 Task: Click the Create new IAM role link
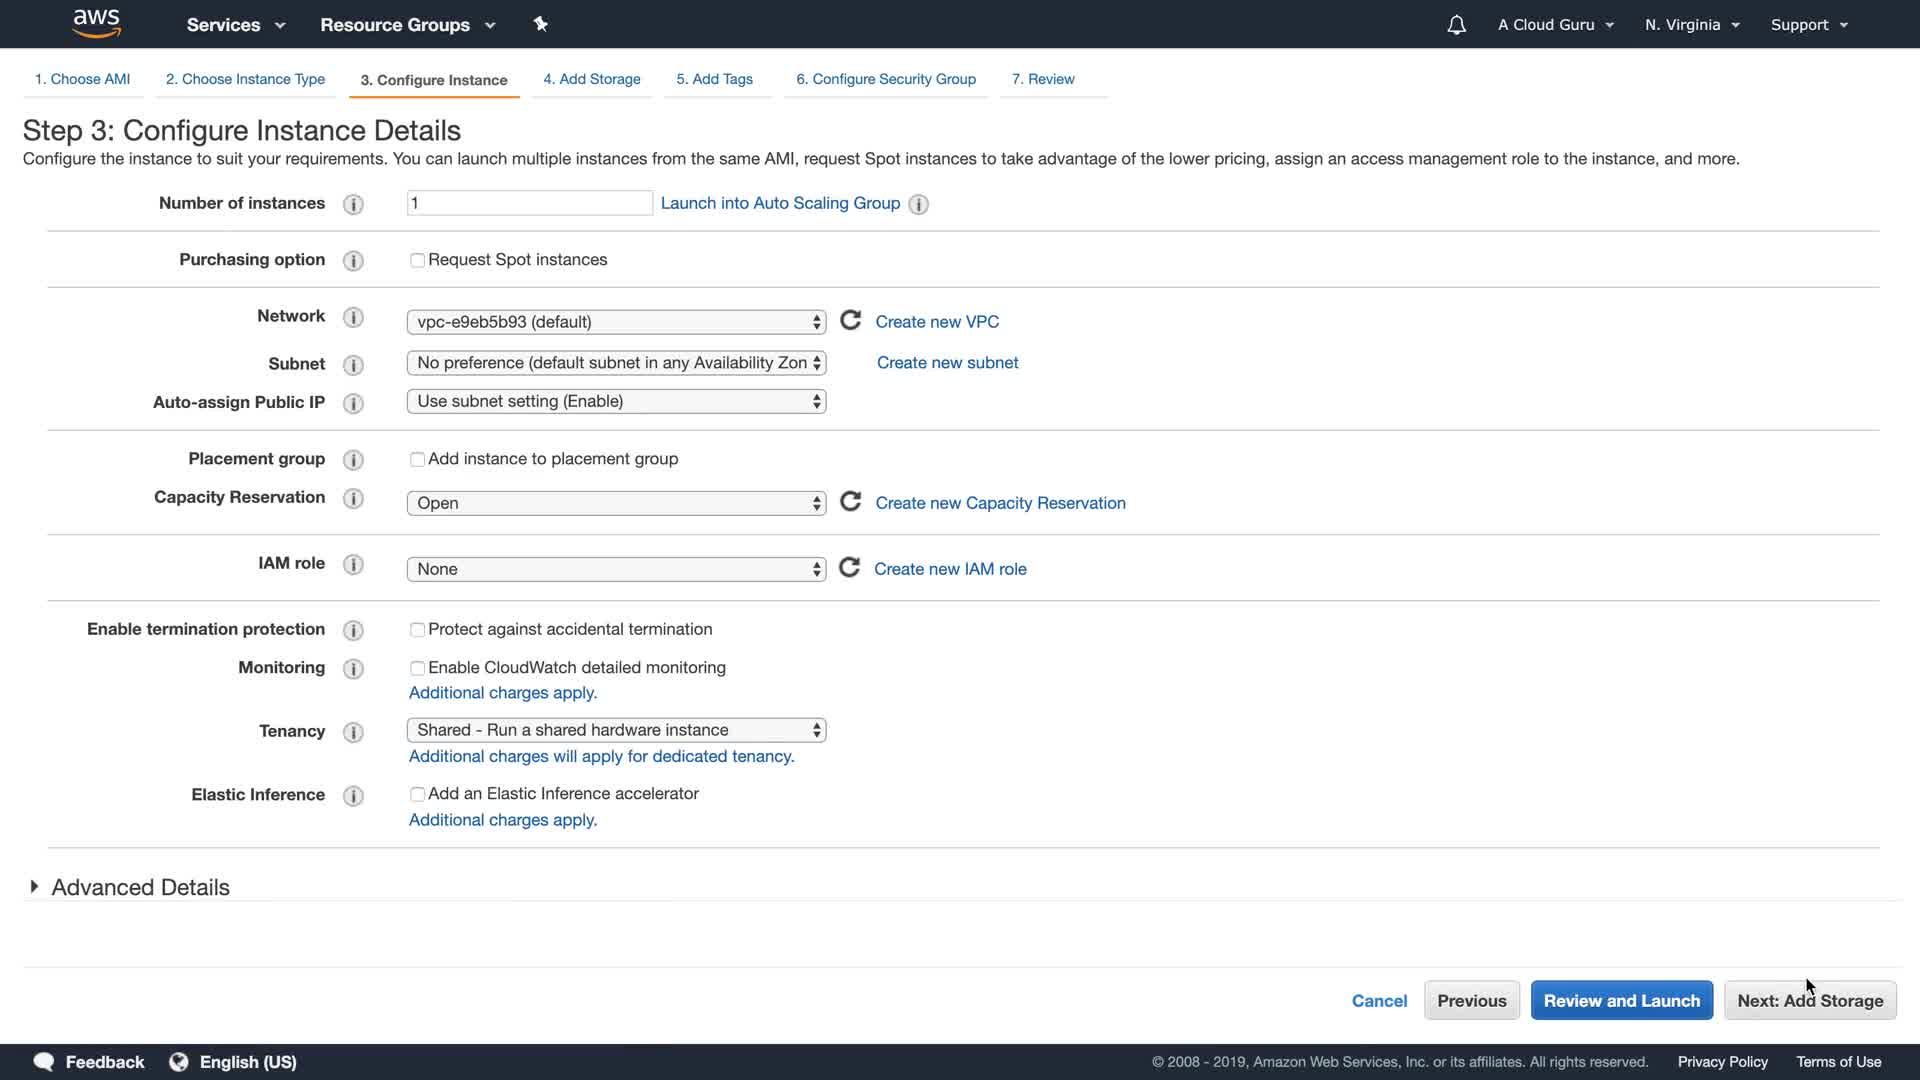(x=950, y=569)
